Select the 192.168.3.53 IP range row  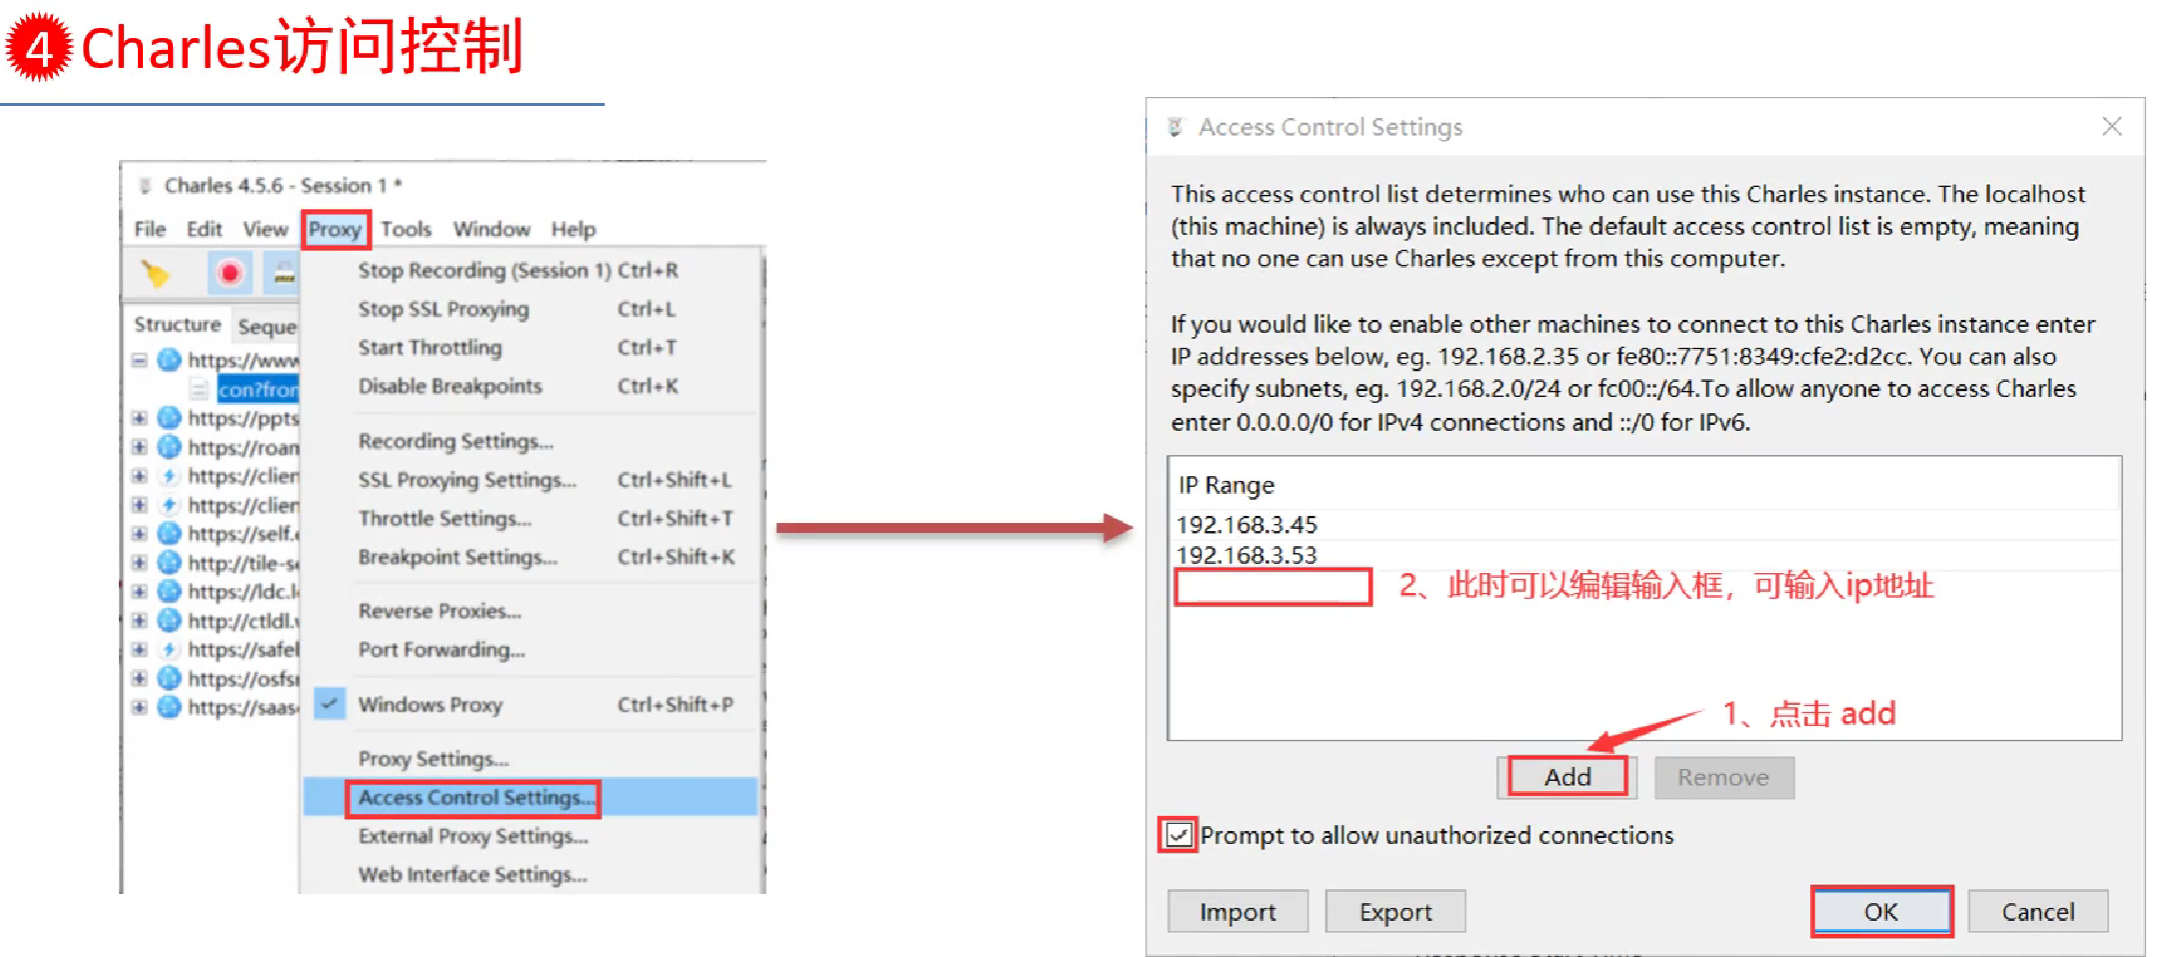point(1644,555)
